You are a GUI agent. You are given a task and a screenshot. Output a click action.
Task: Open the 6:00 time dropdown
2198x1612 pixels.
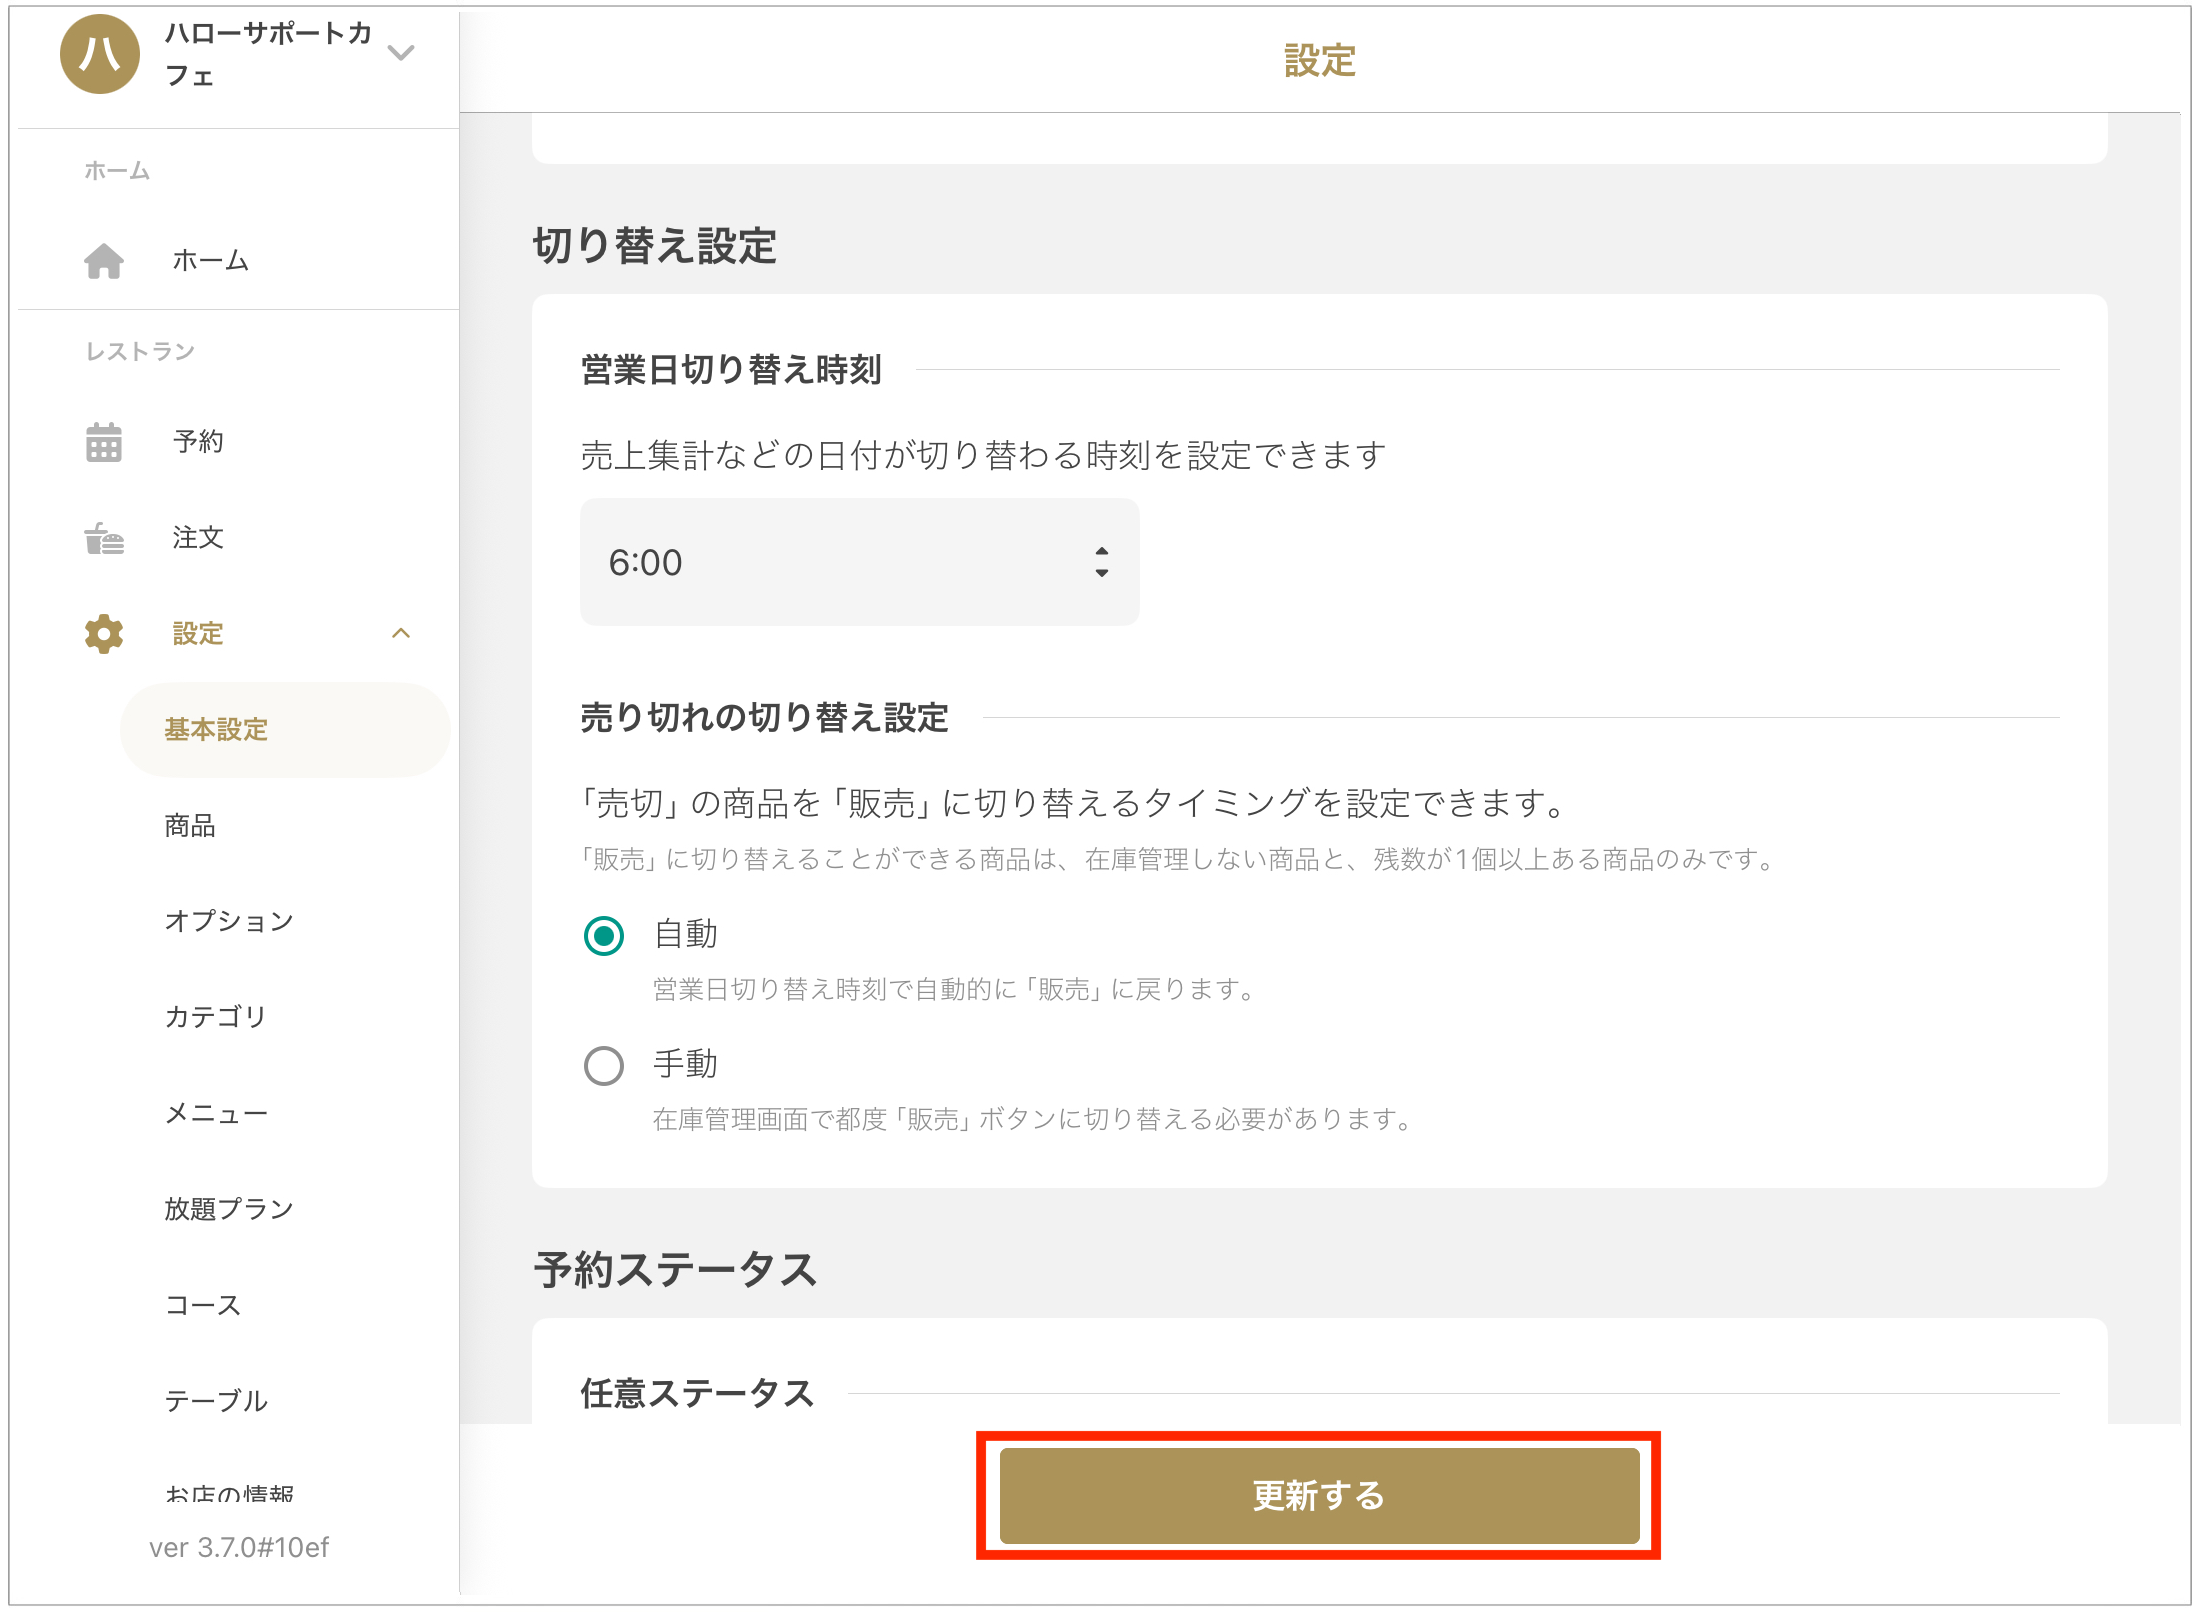coord(859,562)
